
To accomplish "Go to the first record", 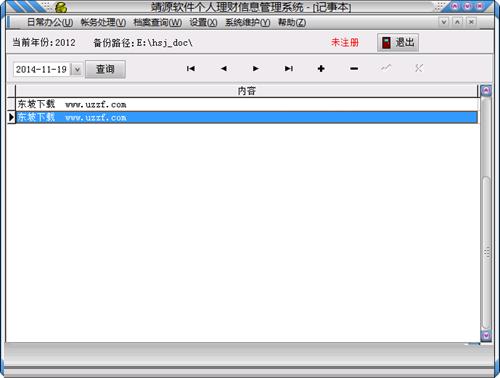I will coord(191,69).
